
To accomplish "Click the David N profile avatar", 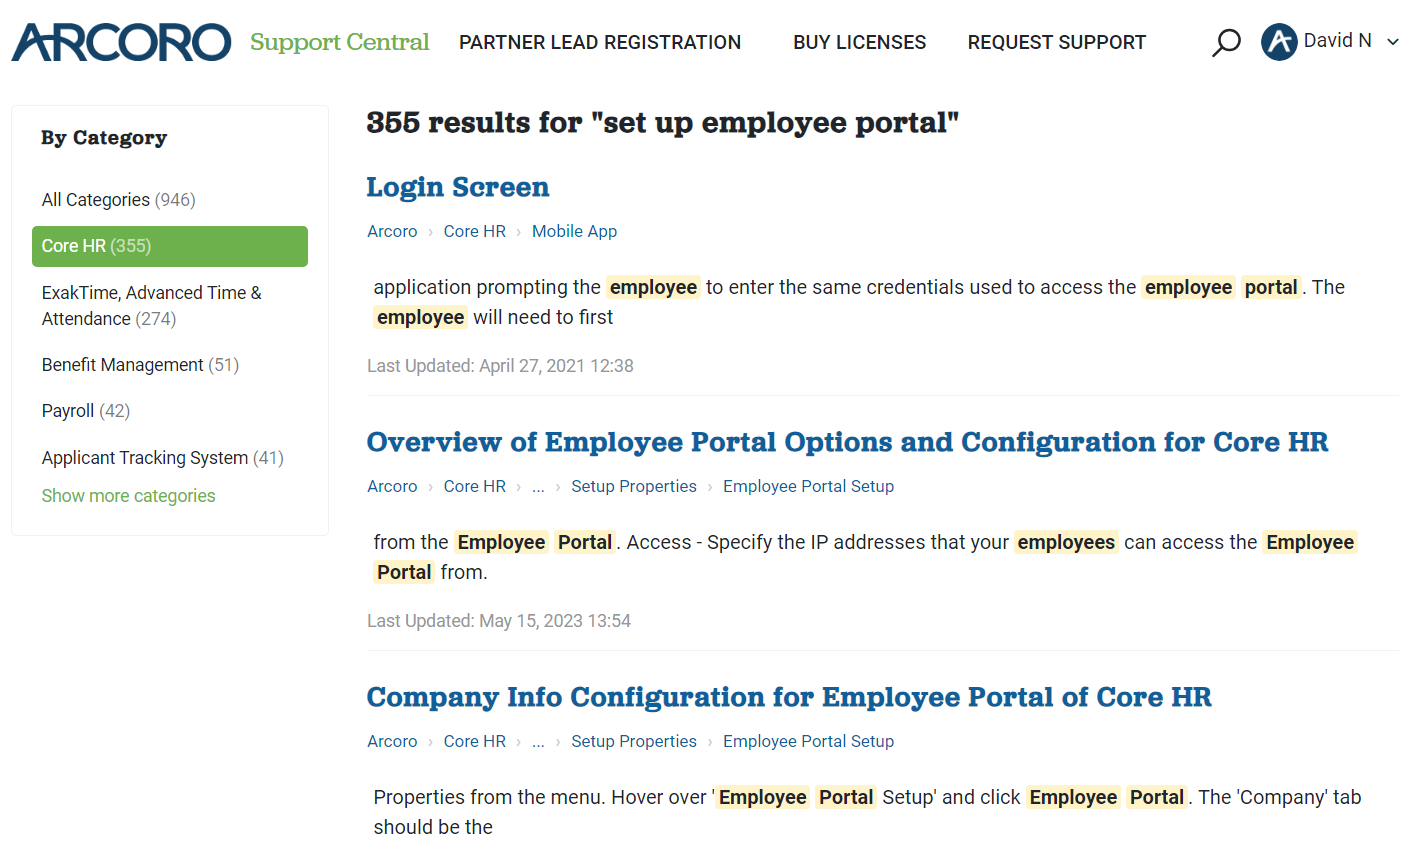I will point(1279,42).
